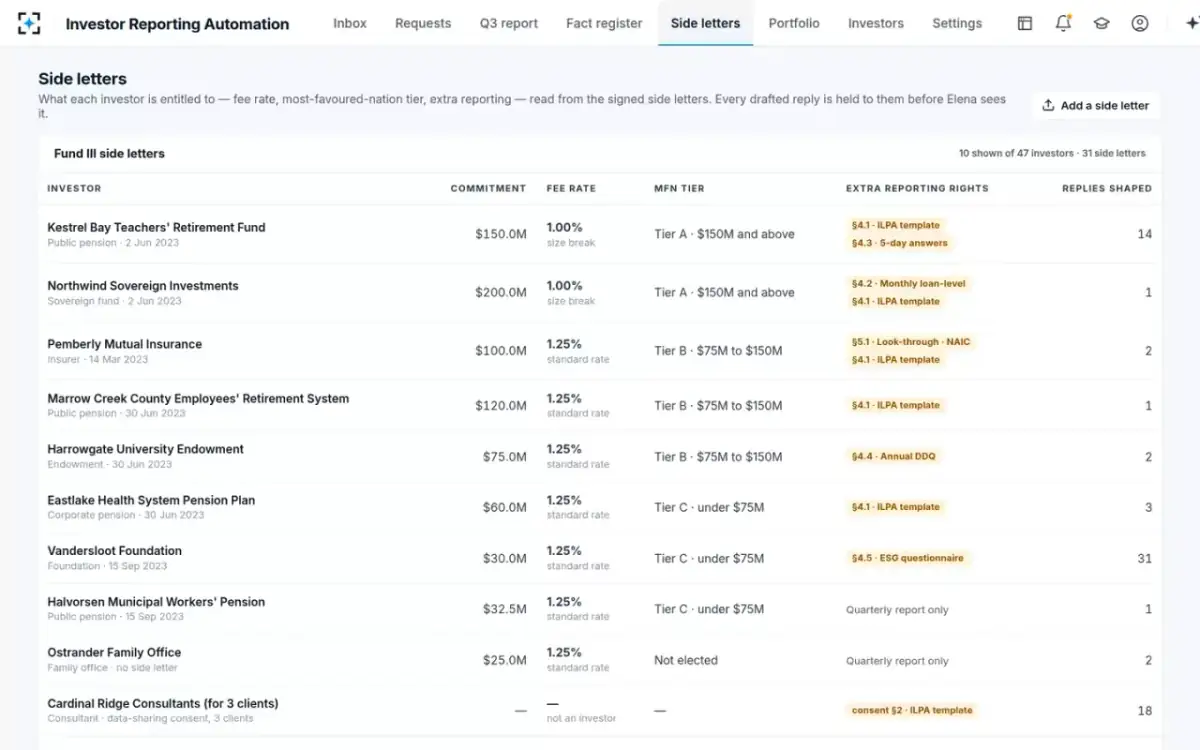Image resolution: width=1200 pixels, height=750 pixels.
Task: Go to the Investors tab
Action: click(876, 23)
